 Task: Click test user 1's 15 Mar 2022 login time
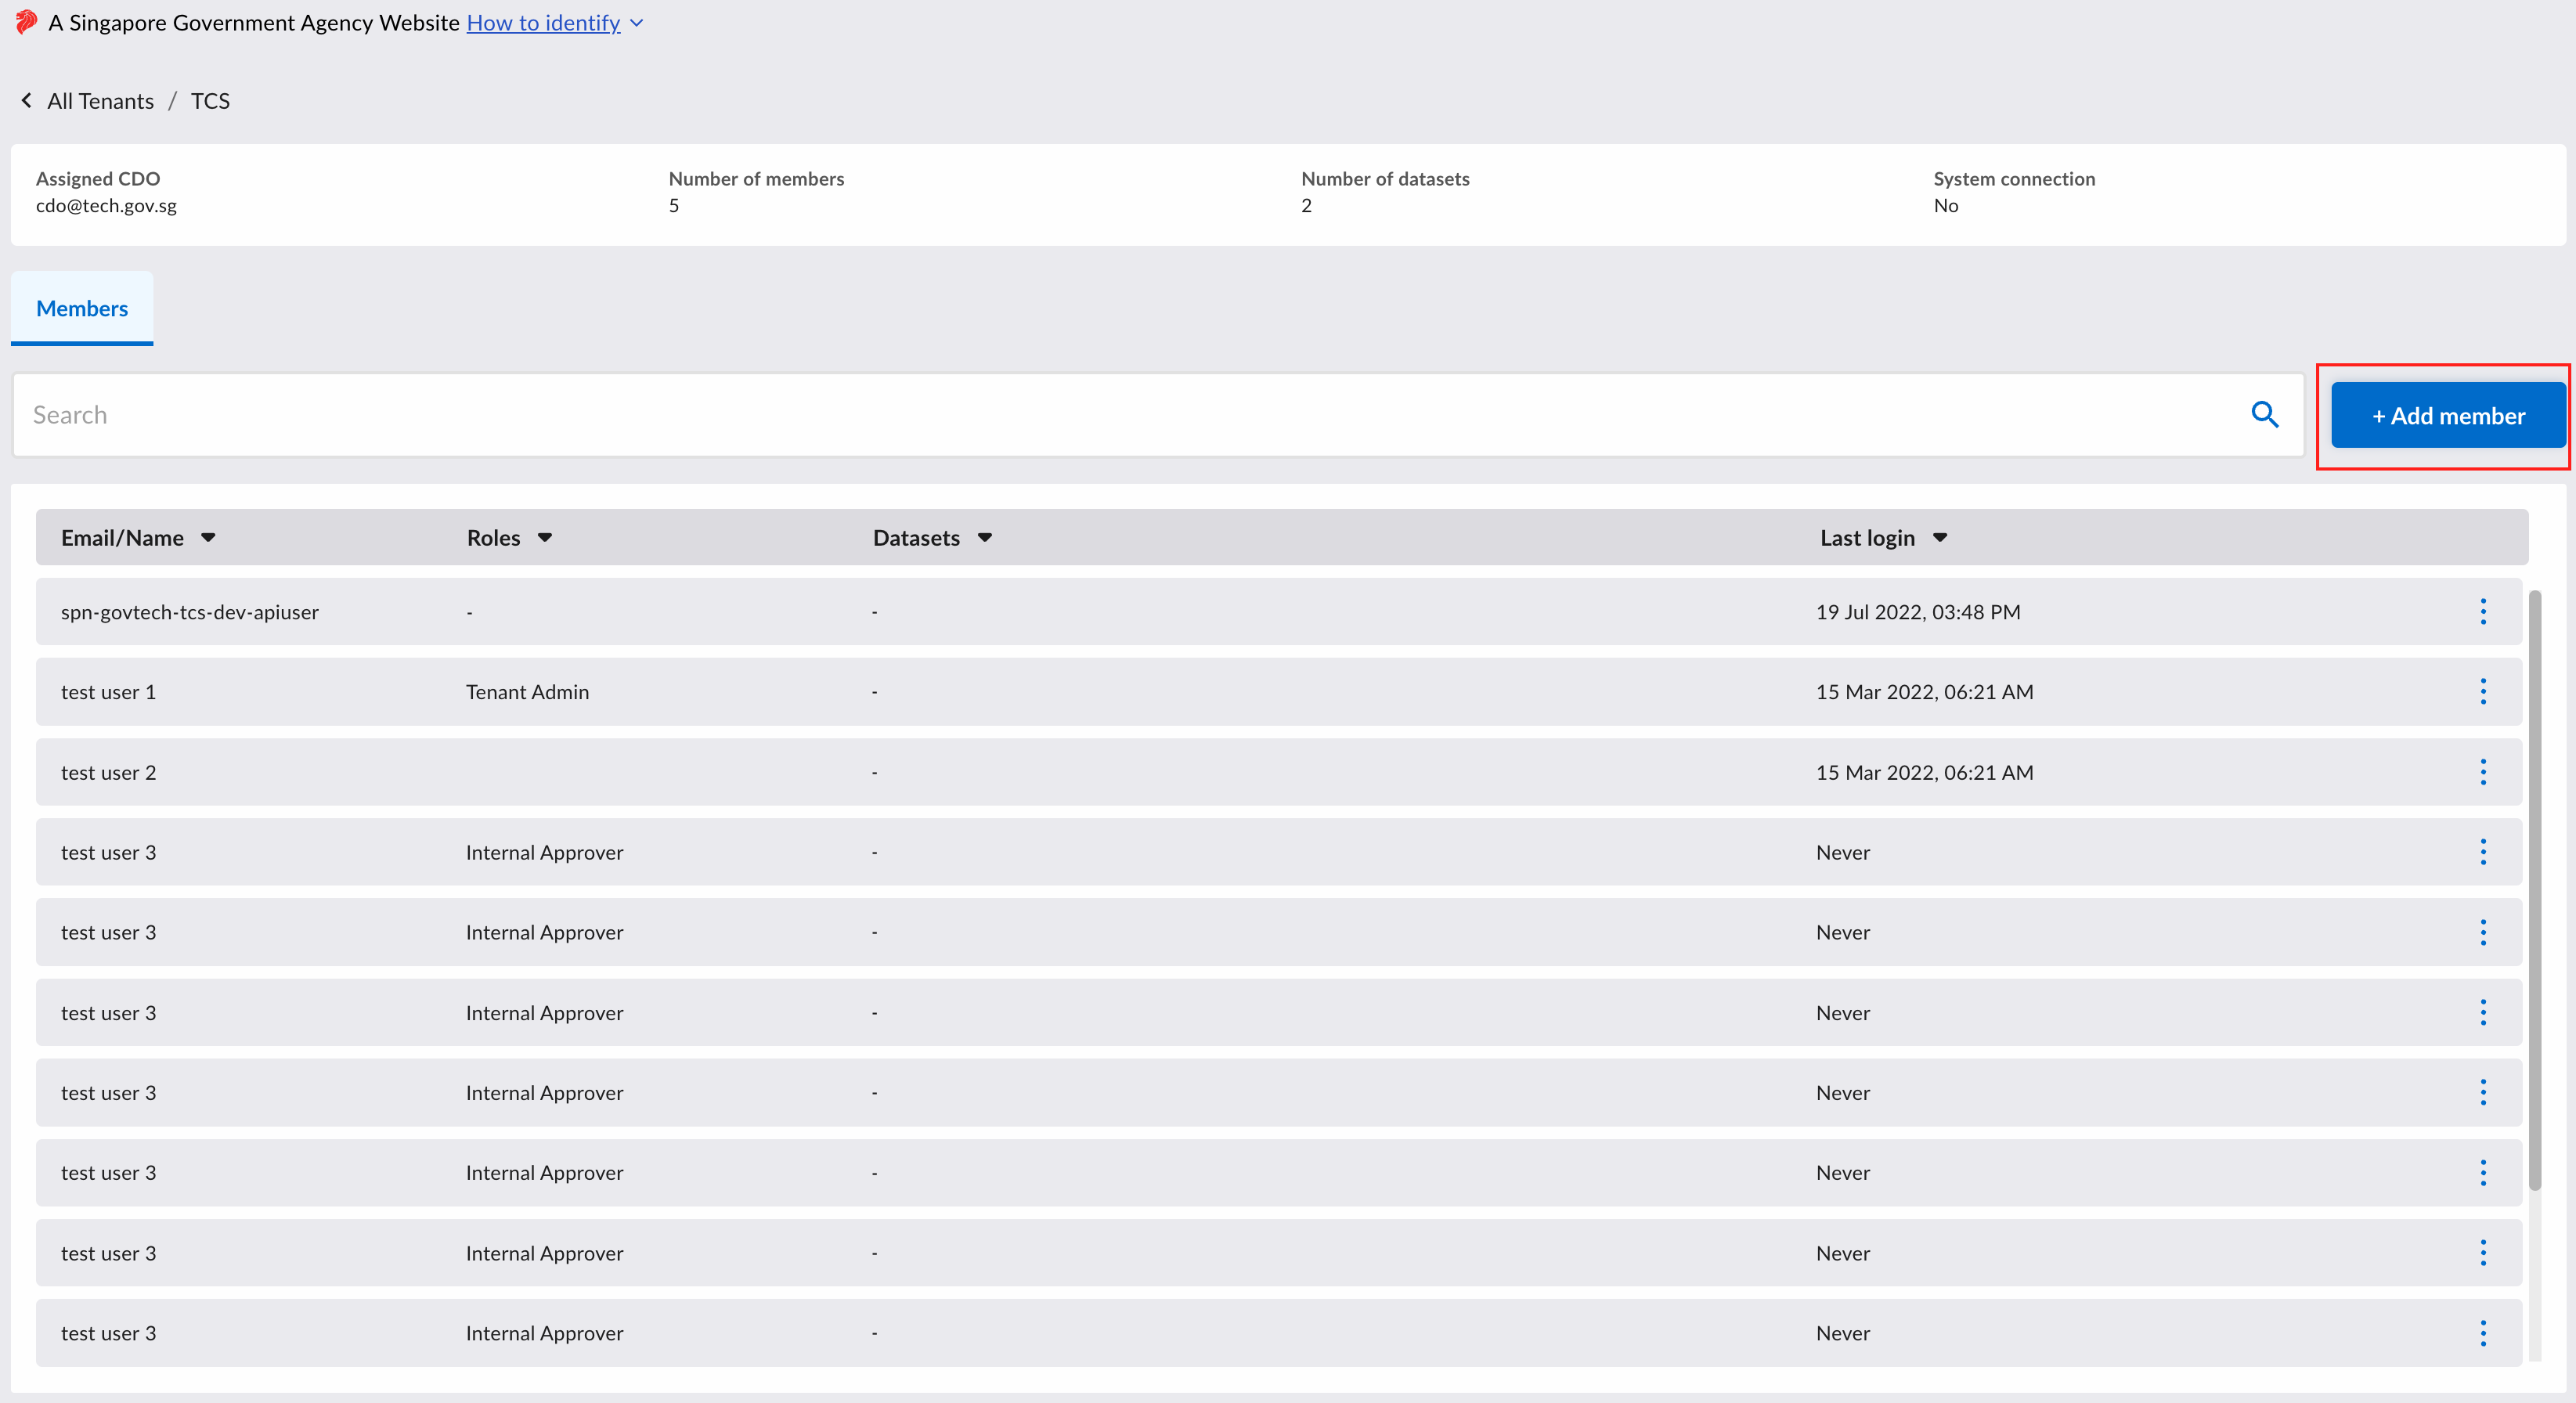tap(1924, 692)
